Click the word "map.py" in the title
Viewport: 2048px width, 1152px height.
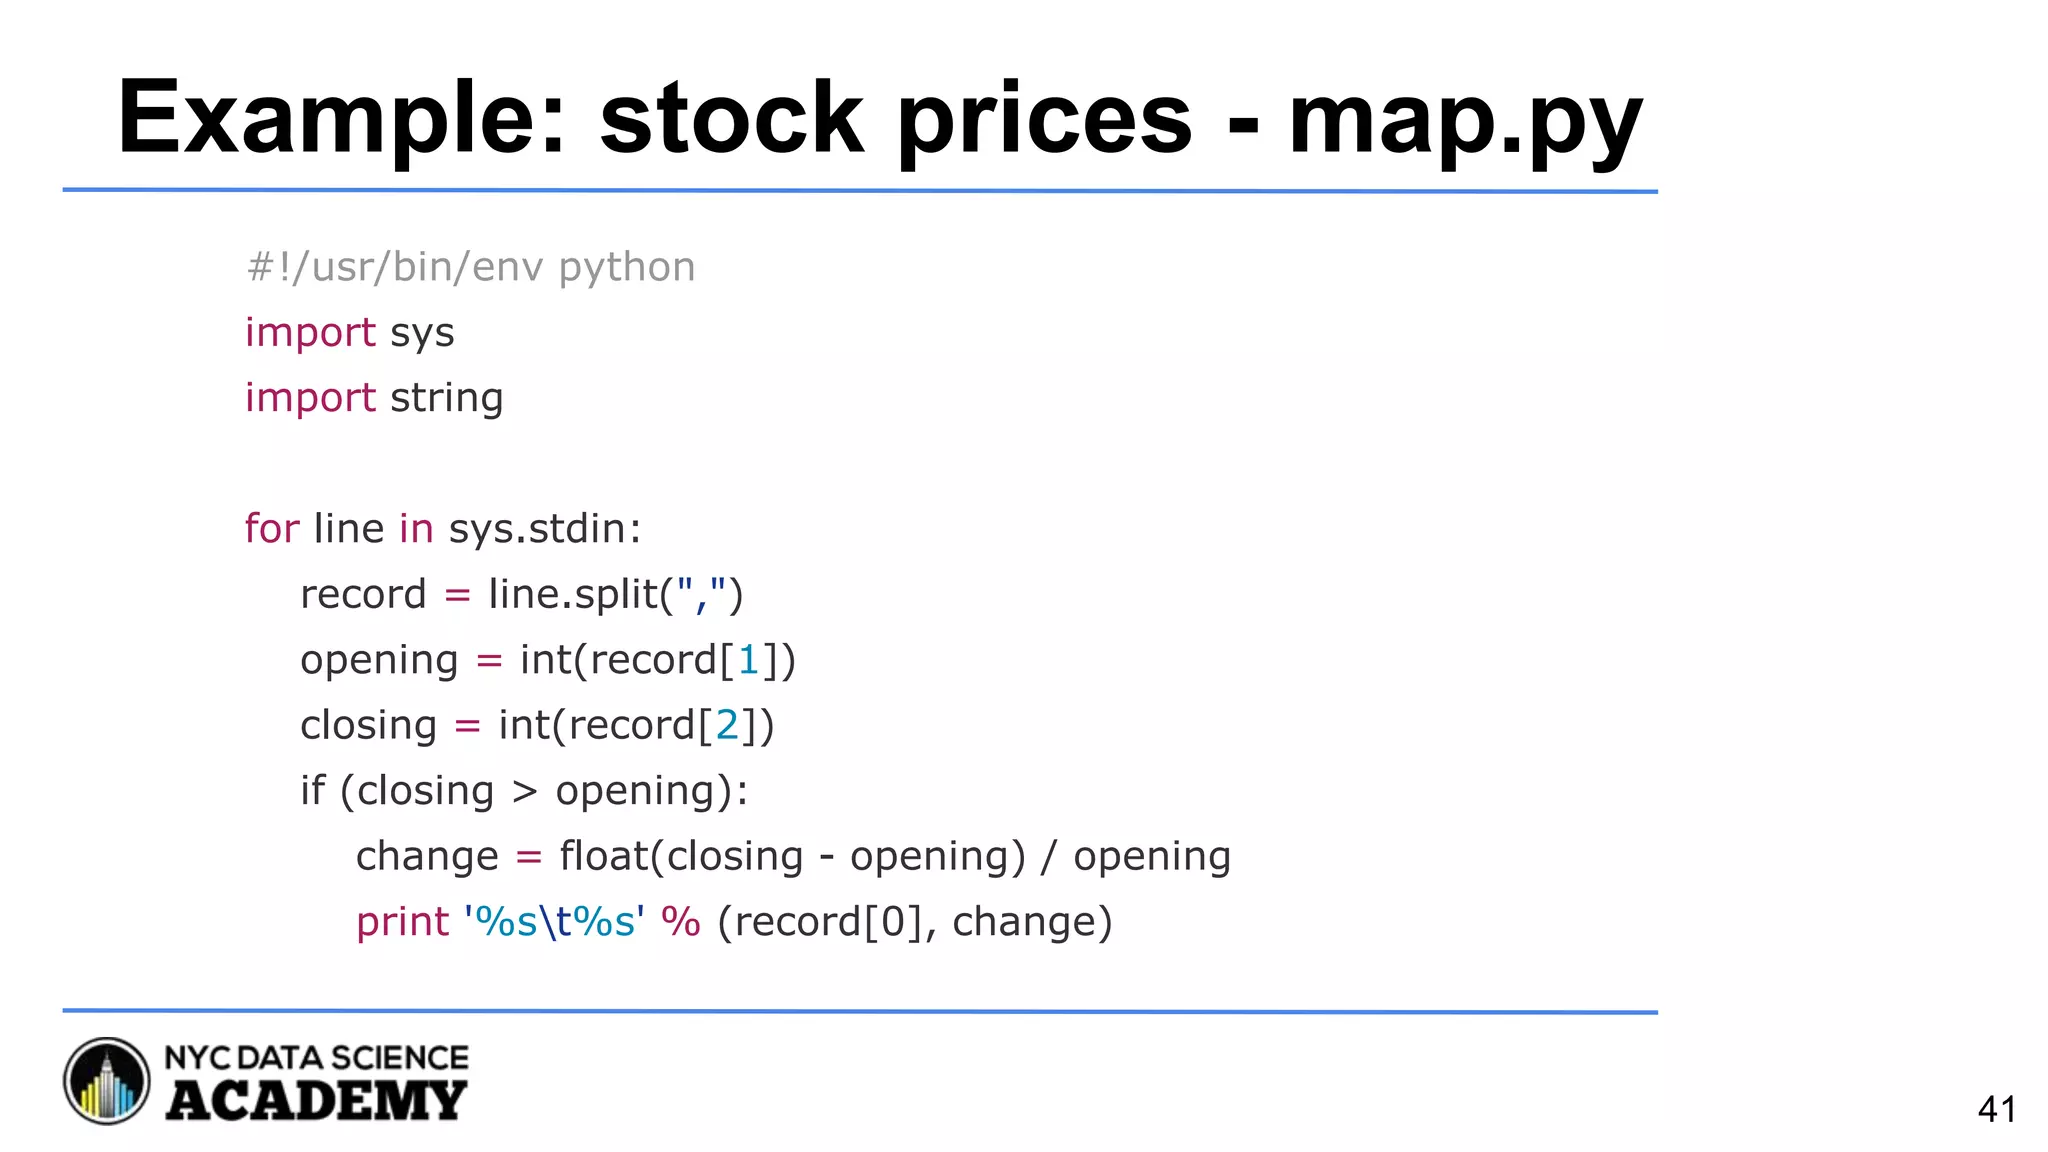point(1465,121)
